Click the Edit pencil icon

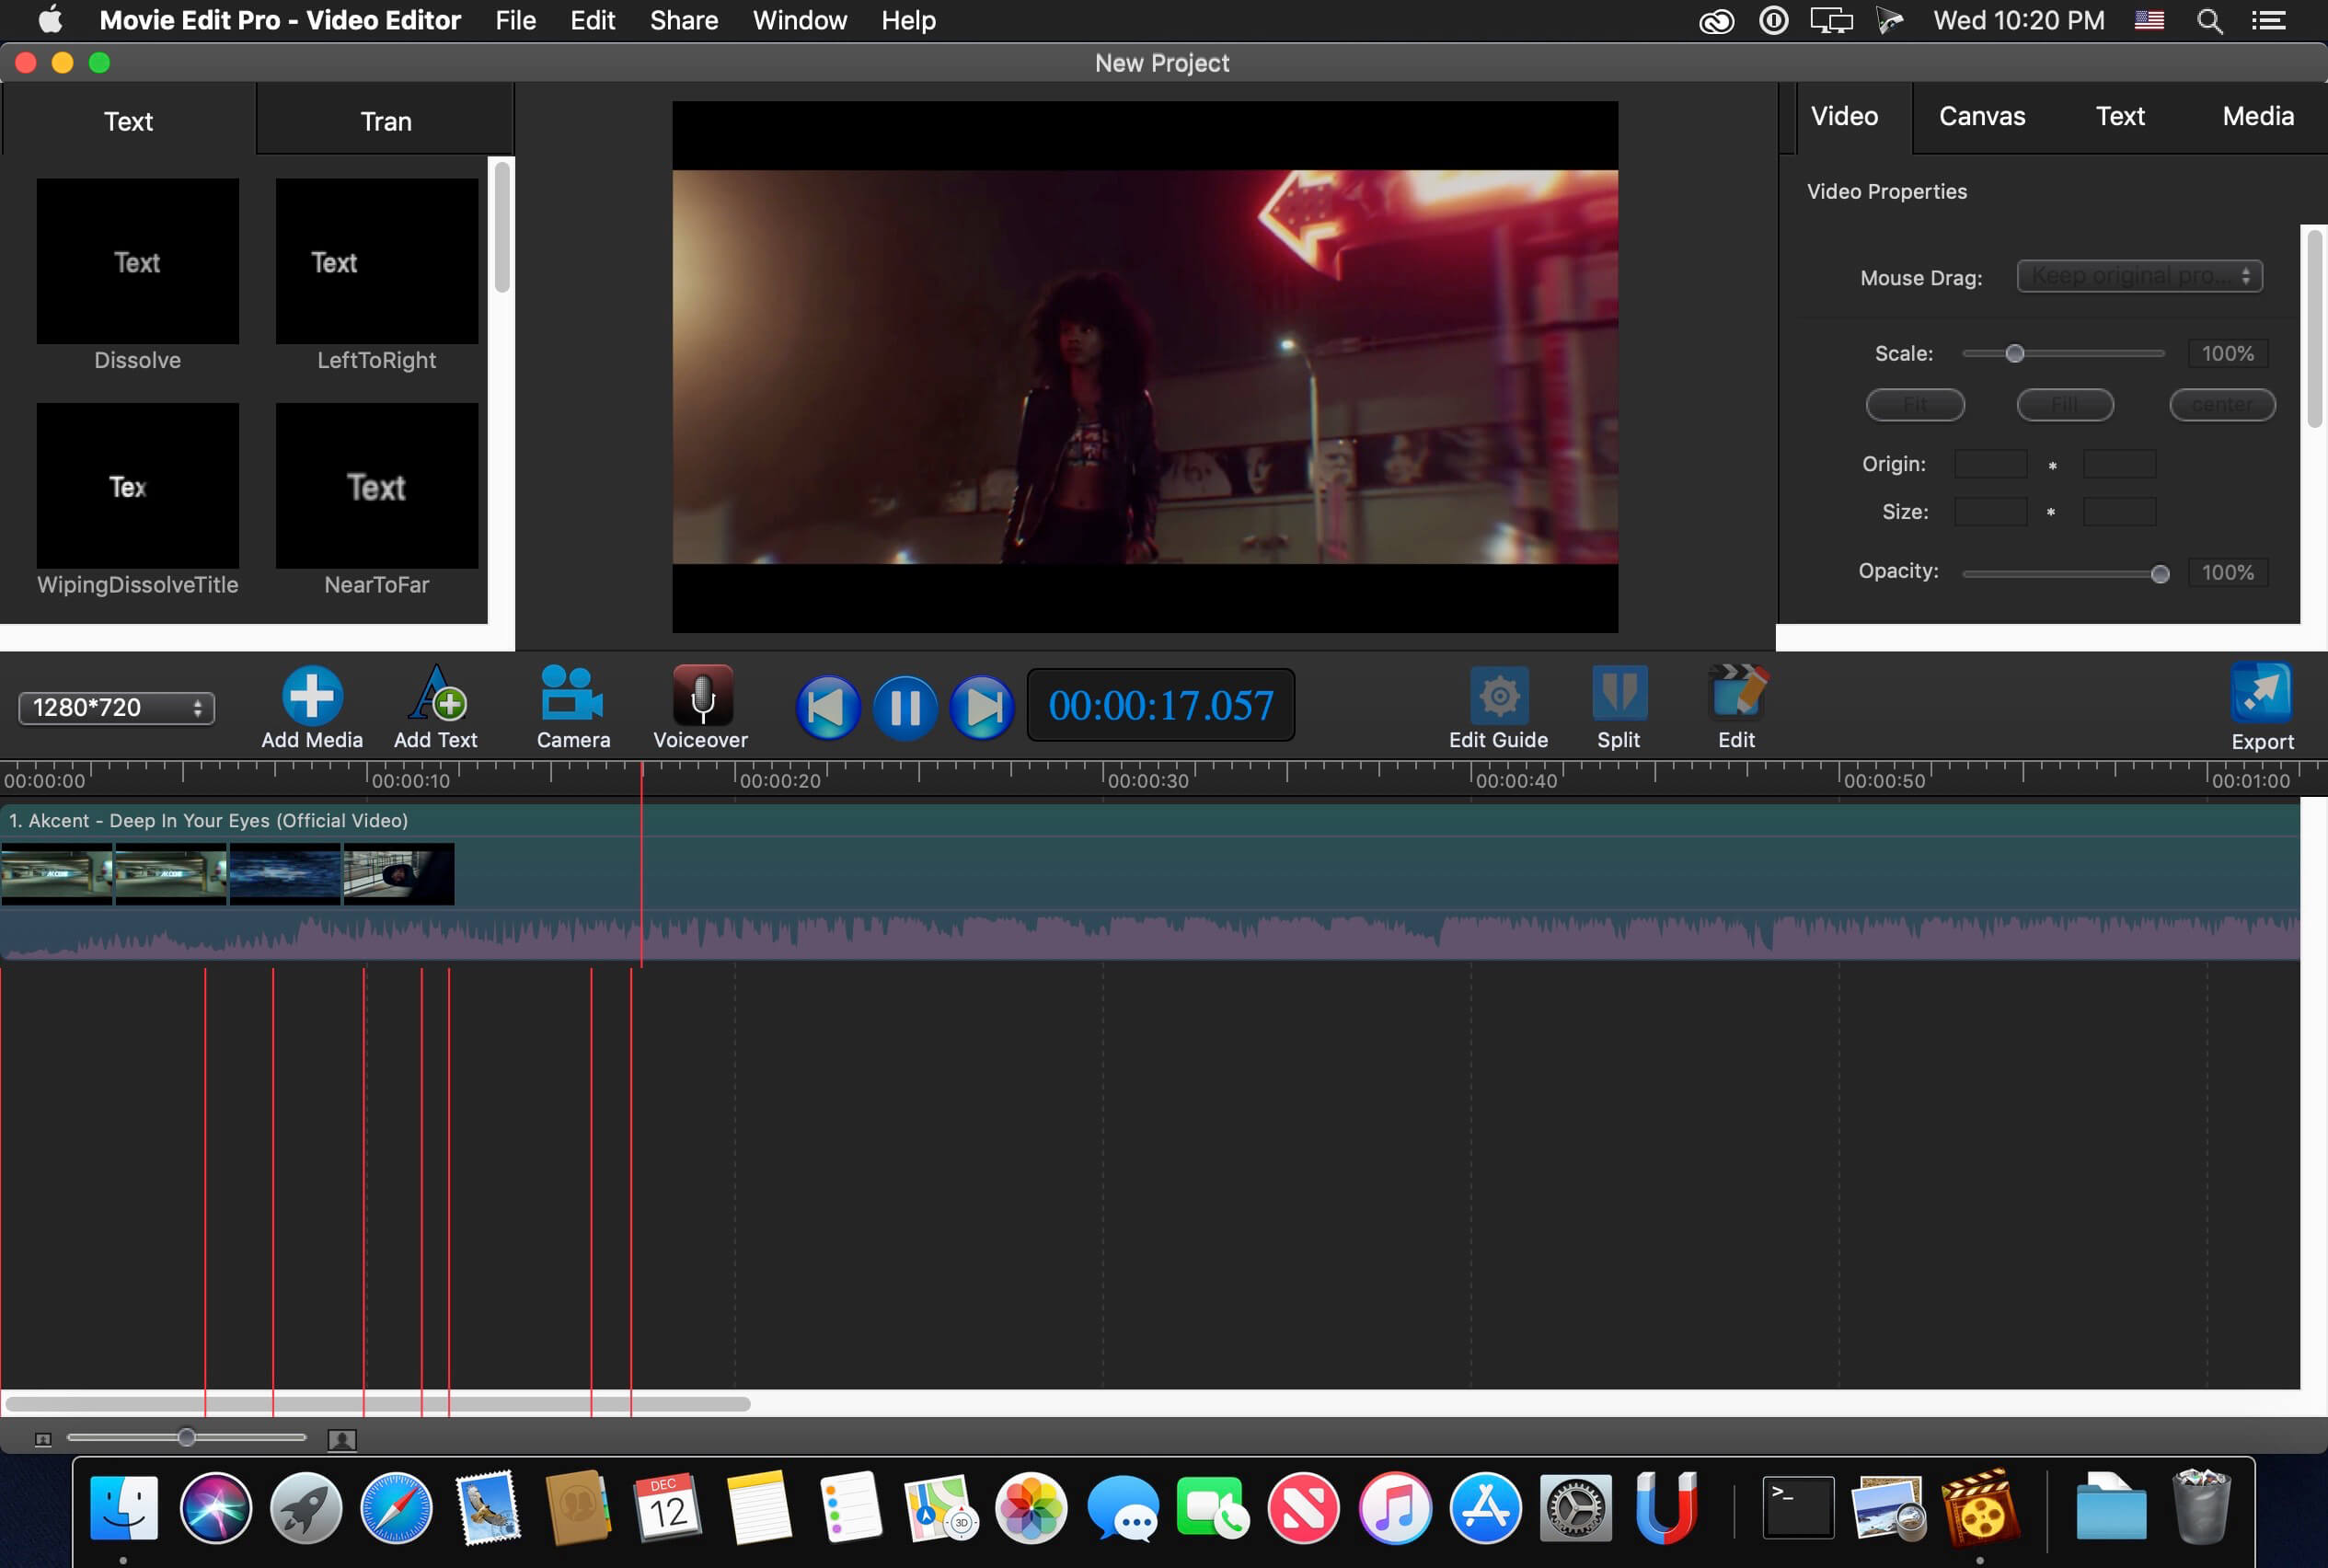(x=1735, y=693)
